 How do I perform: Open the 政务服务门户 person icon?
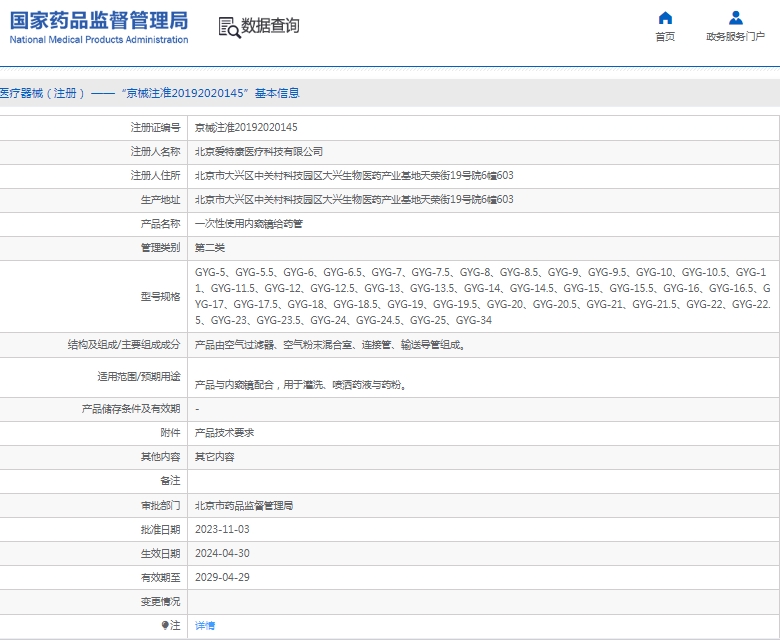tap(736, 18)
